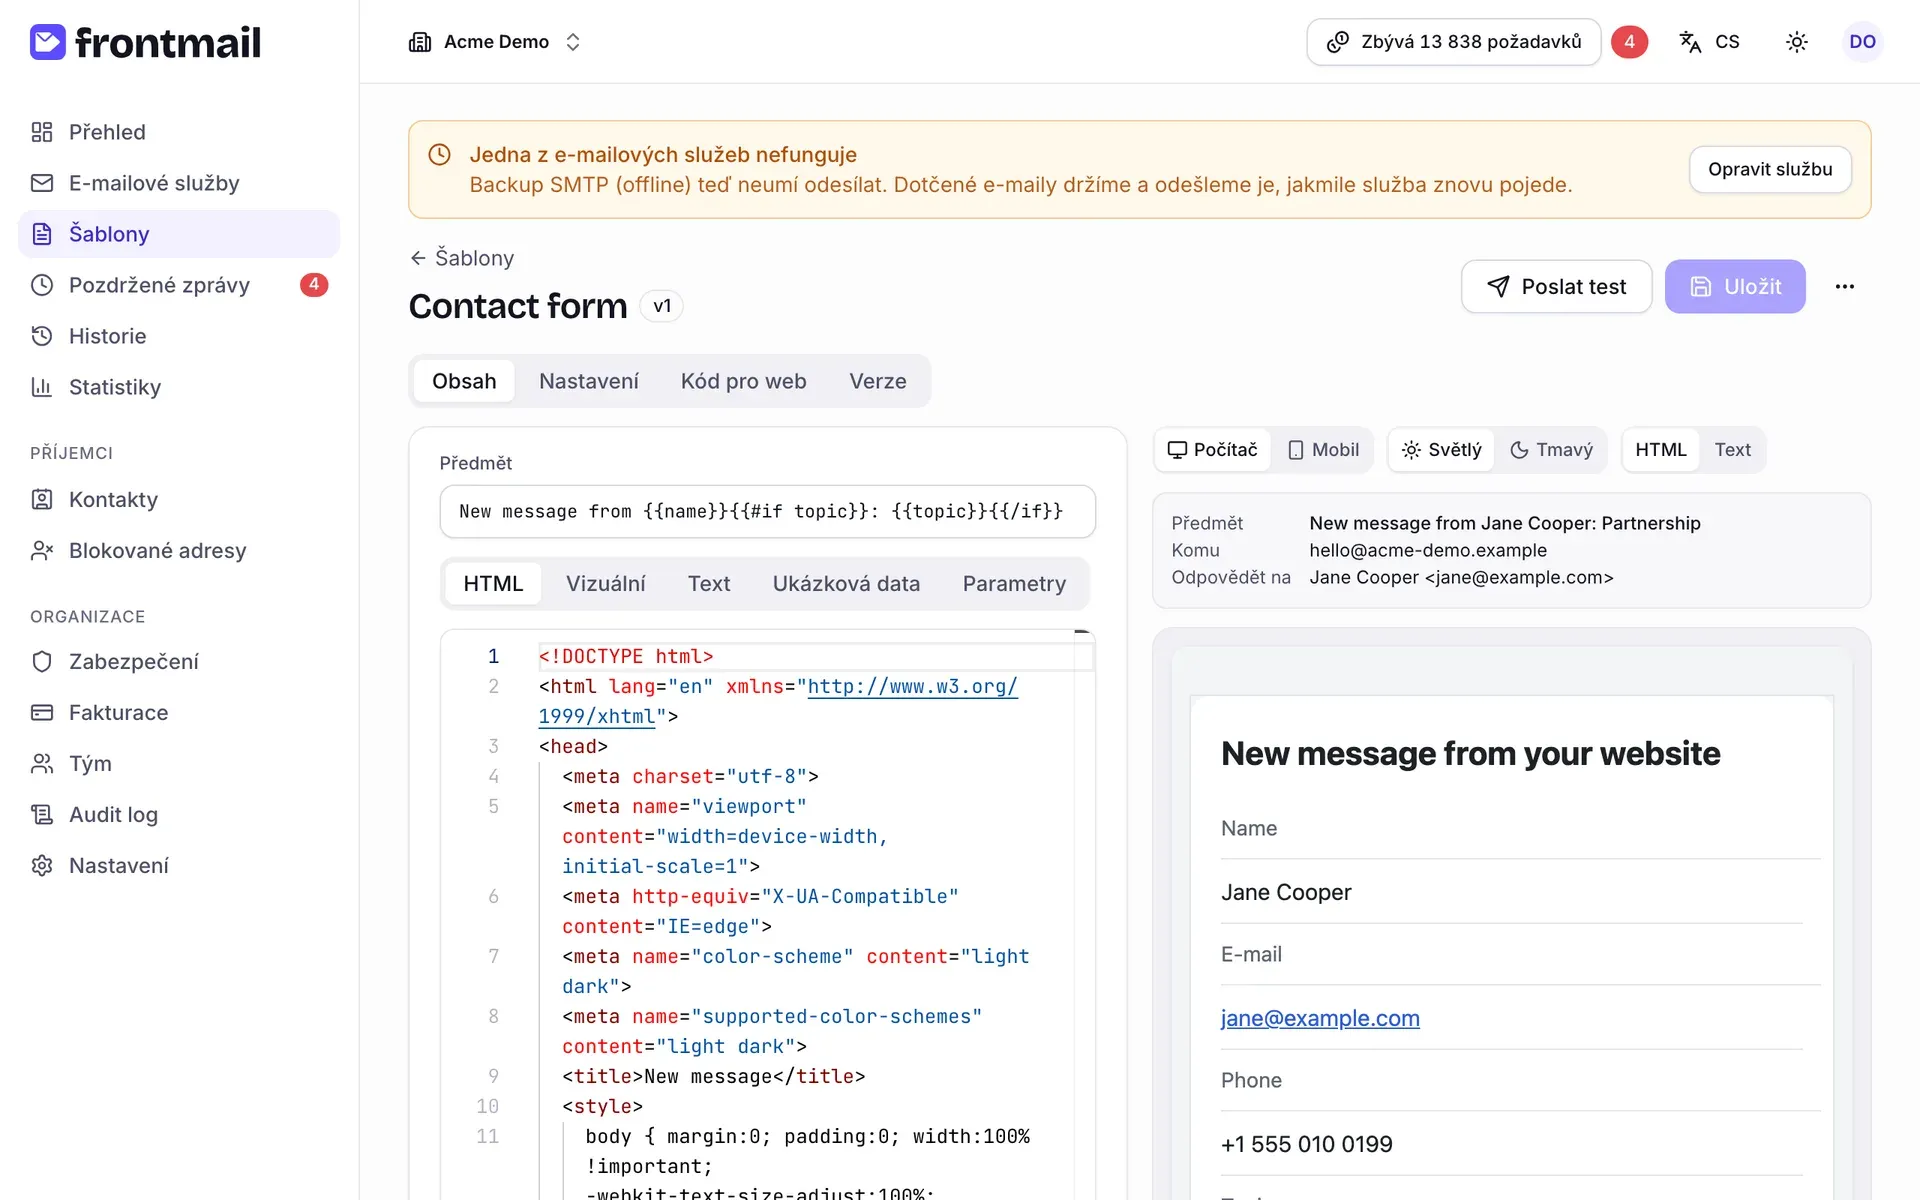This screenshot has width=1920, height=1200.
Task: Select the HTML editor tab
Action: tap(493, 584)
